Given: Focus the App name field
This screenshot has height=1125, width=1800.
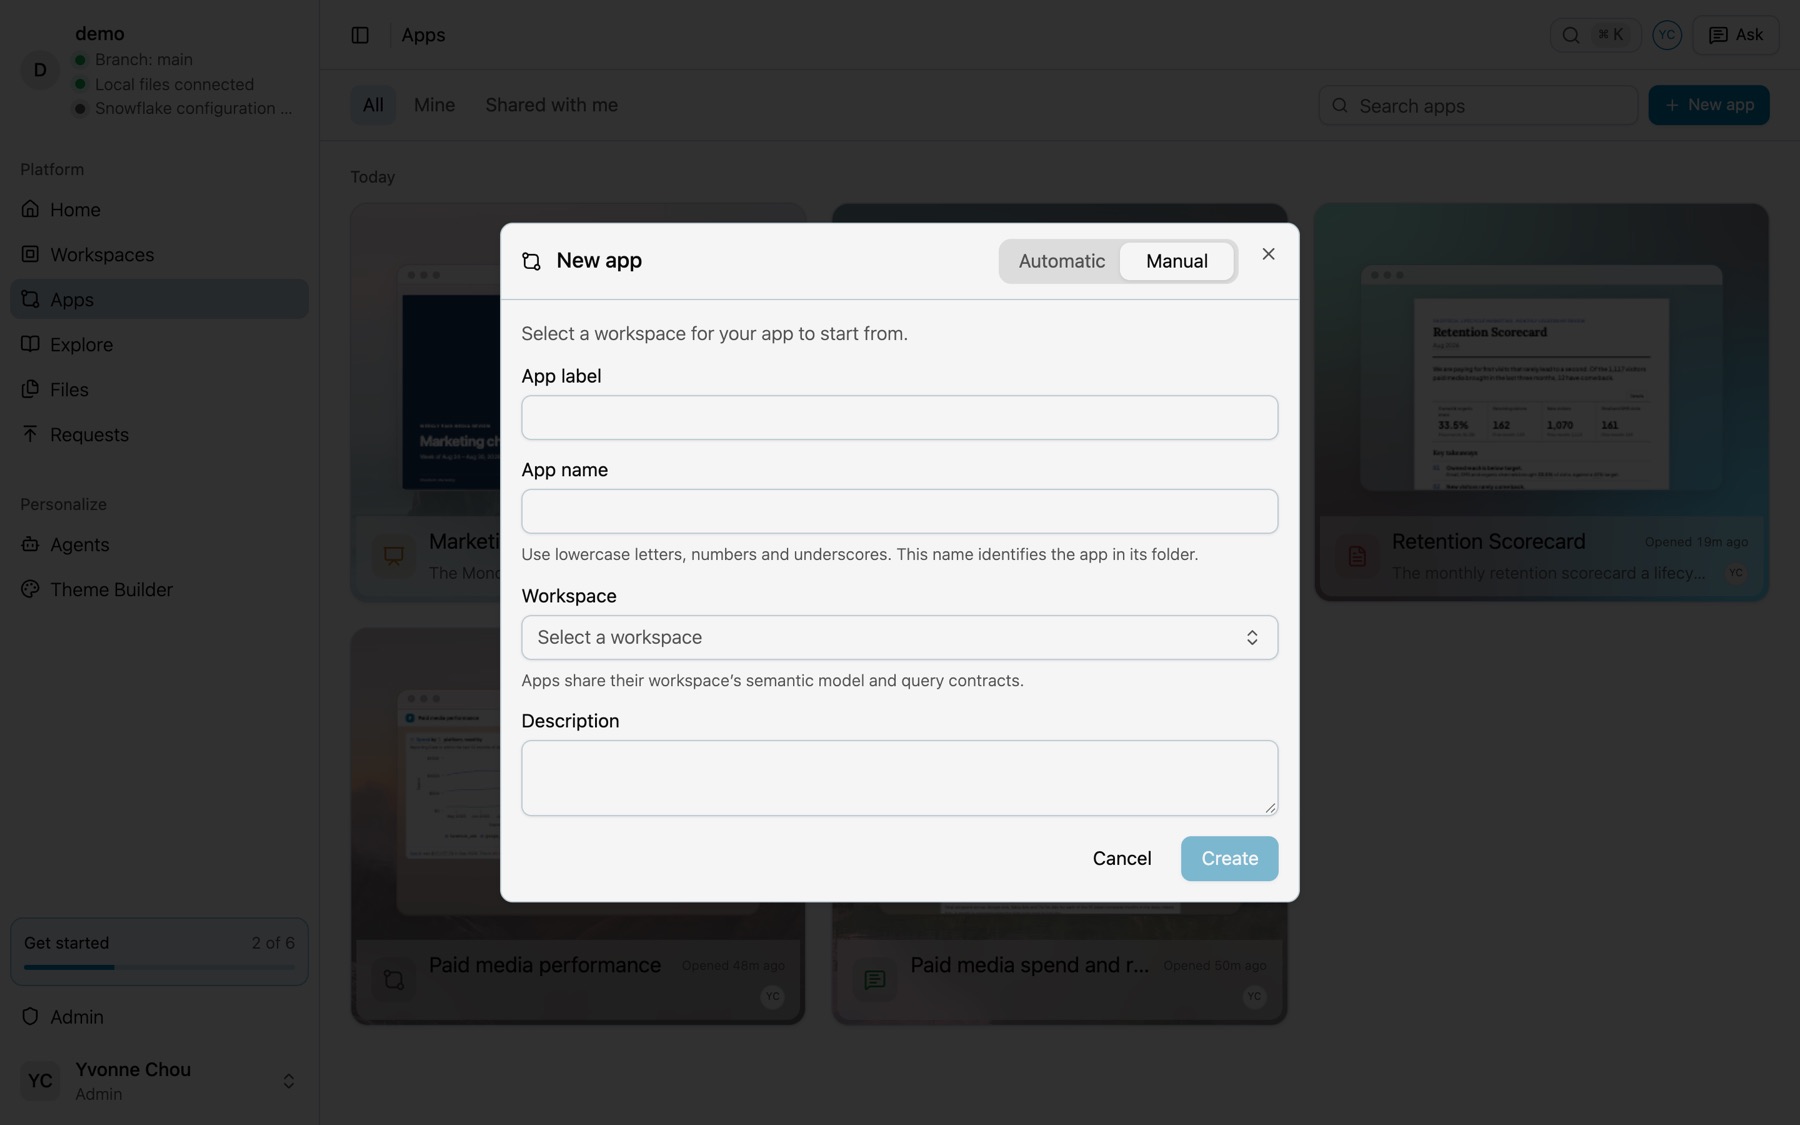Looking at the screenshot, I should pyautogui.click(x=900, y=511).
